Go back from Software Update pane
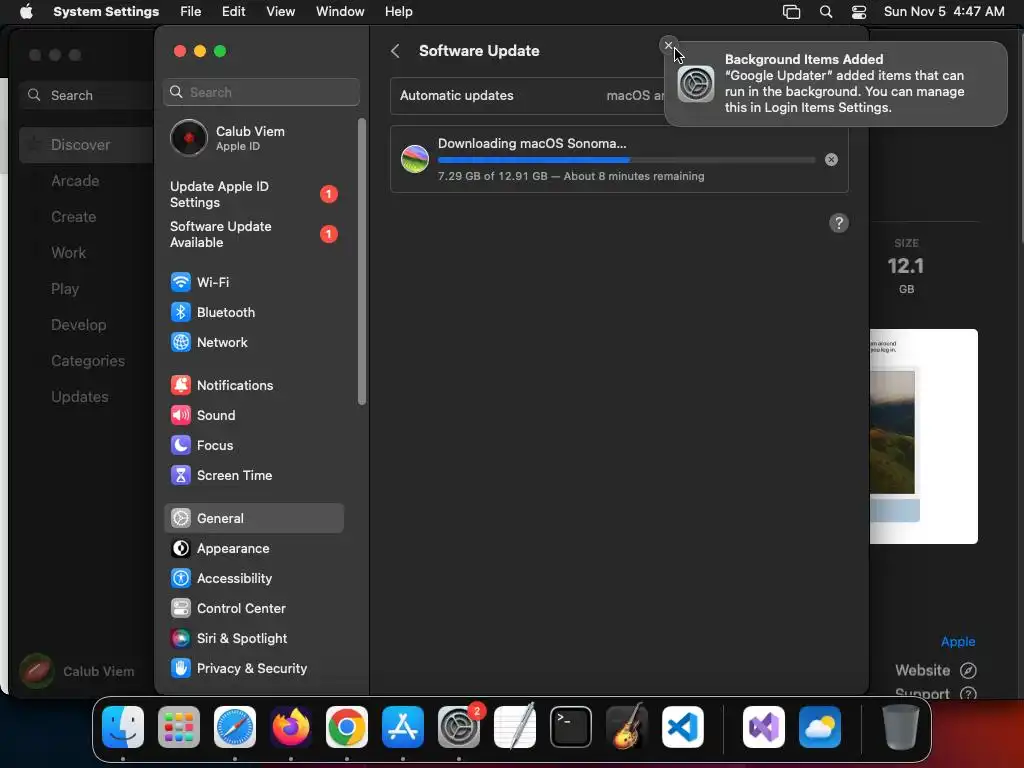Screen dimensions: 1024x768 point(395,51)
